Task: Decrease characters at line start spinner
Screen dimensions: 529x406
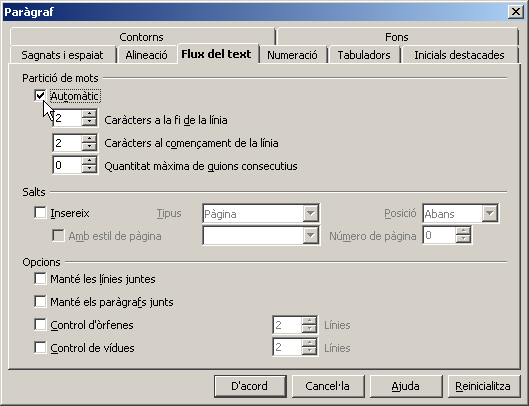Action: point(89,146)
